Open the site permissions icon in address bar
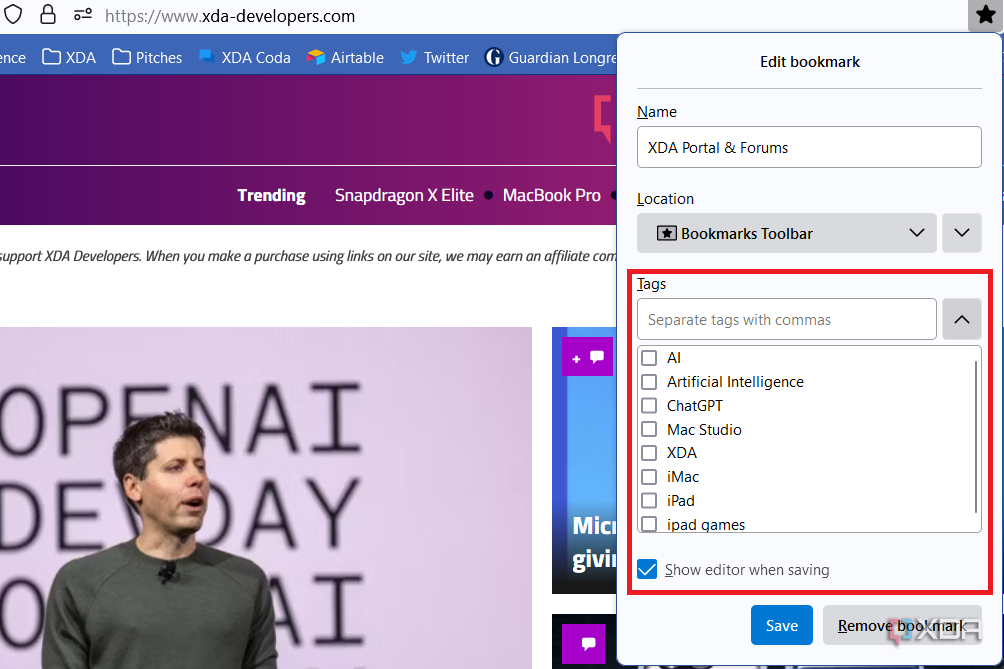Image resolution: width=1004 pixels, height=669 pixels. pos(83,14)
